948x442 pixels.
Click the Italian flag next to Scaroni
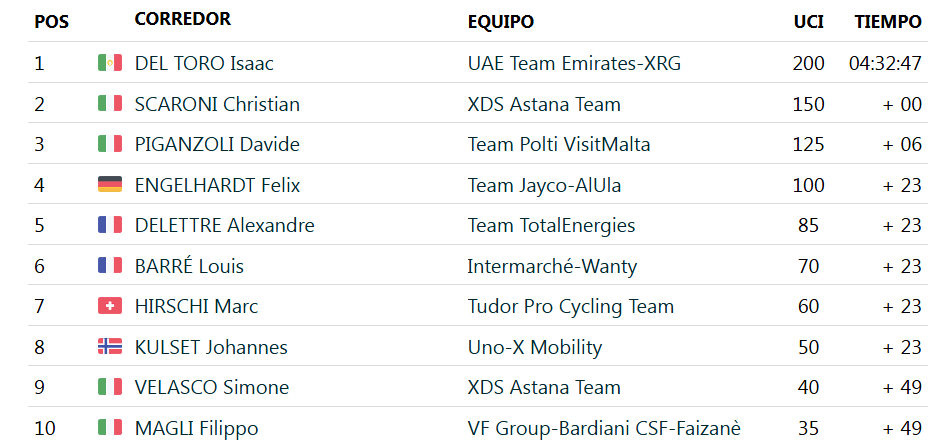[x=110, y=103]
